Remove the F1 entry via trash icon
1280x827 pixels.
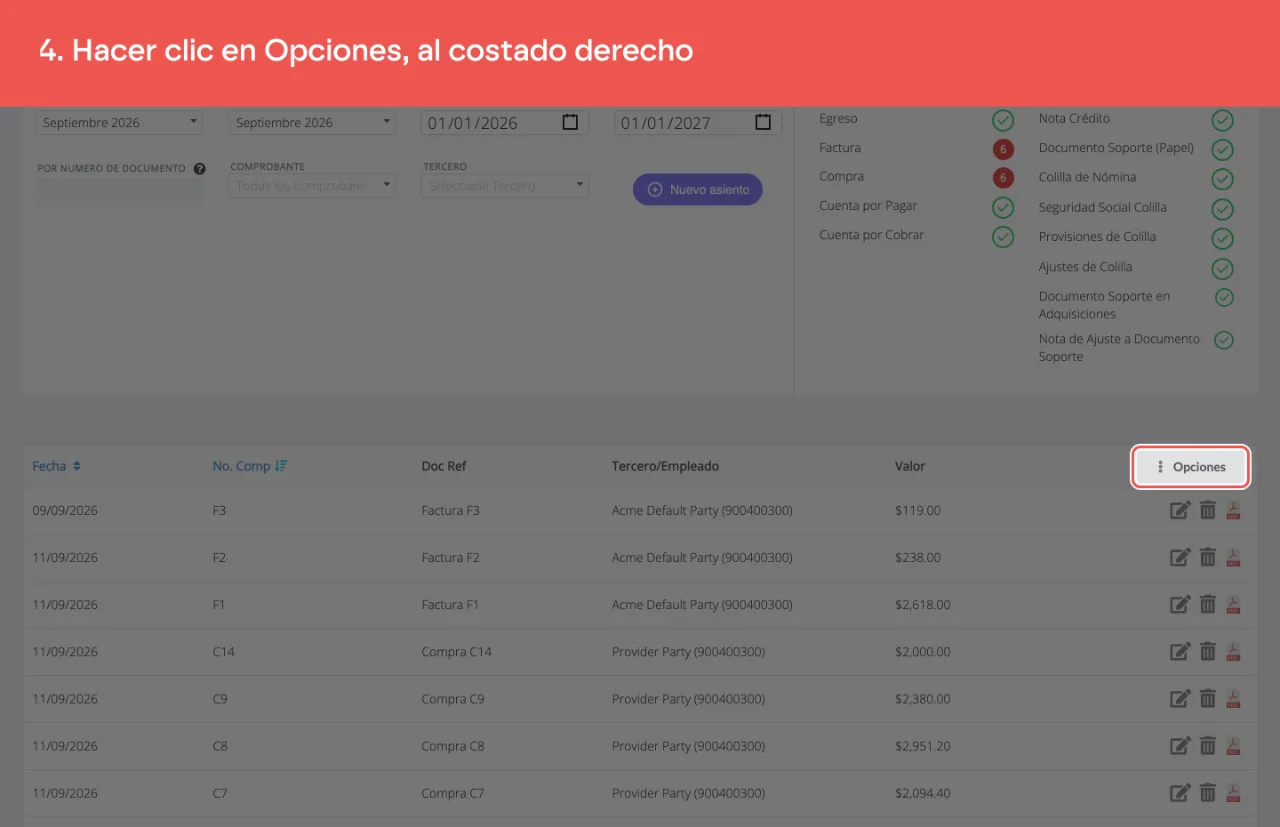(1208, 605)
